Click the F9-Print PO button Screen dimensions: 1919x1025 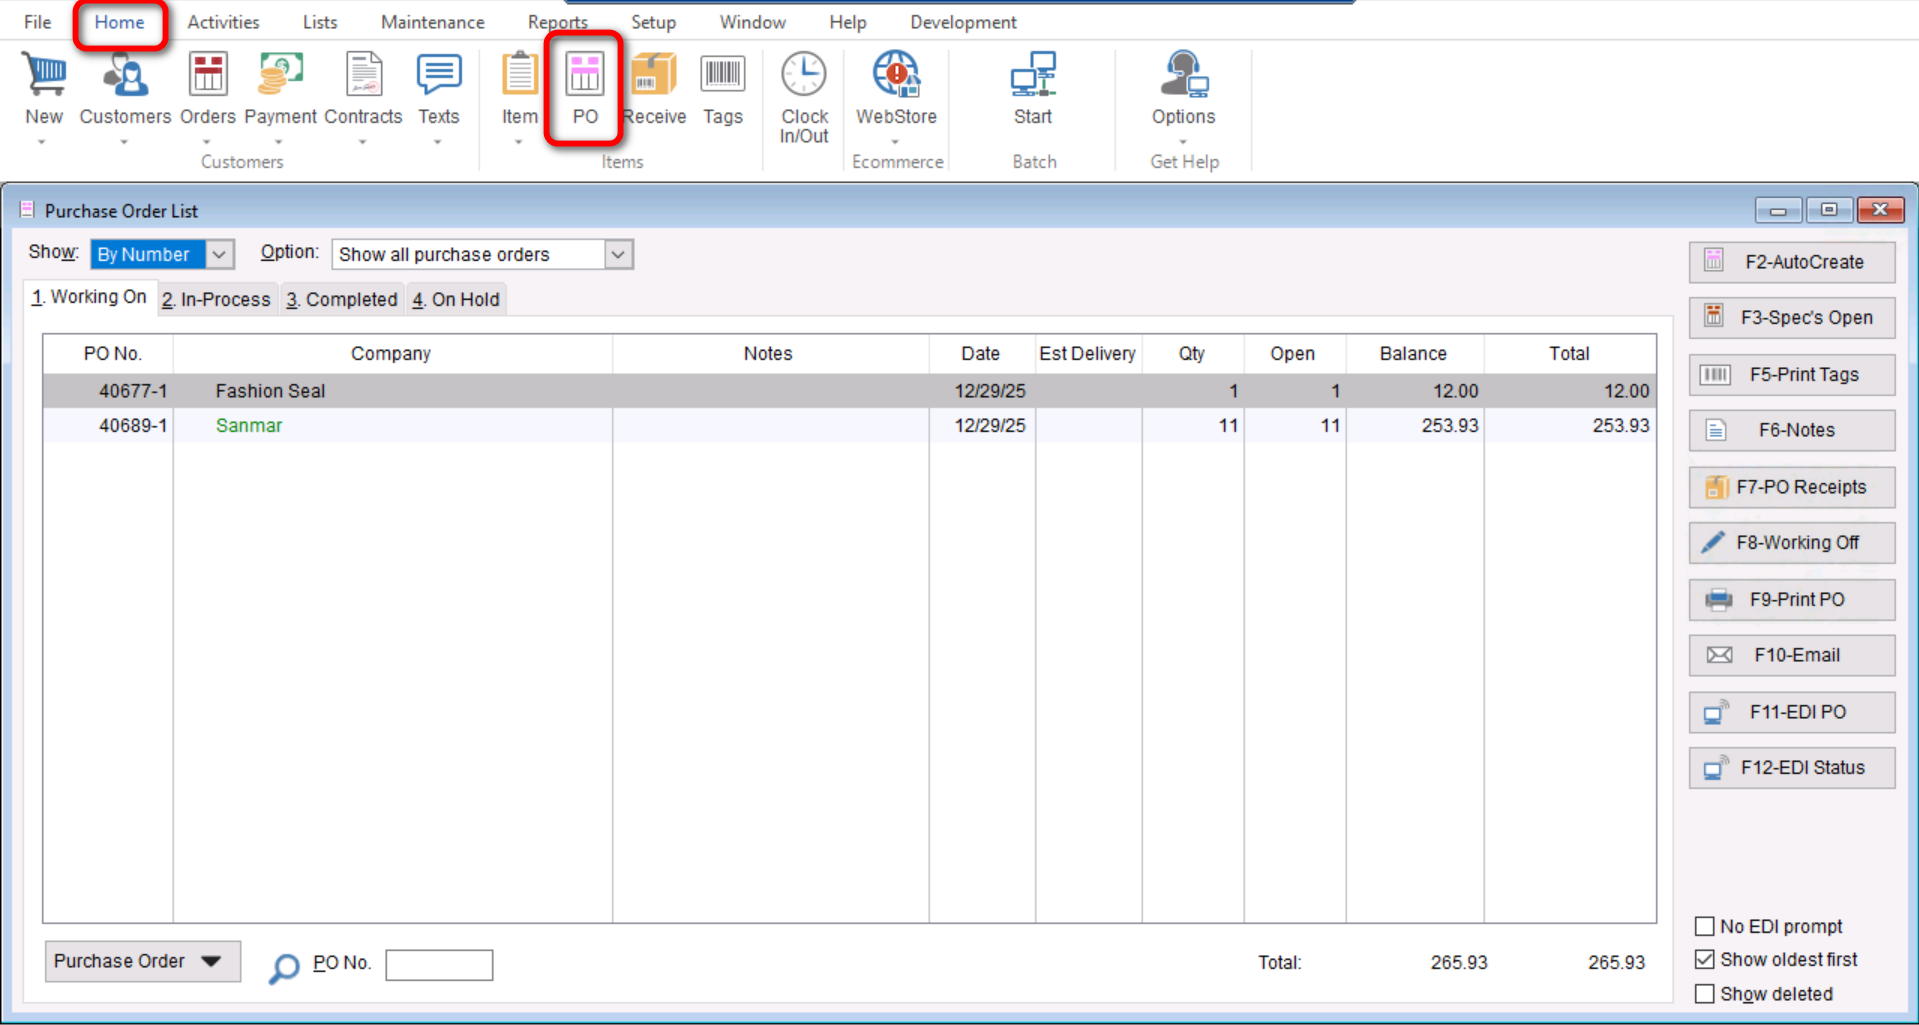point(1791,599)
